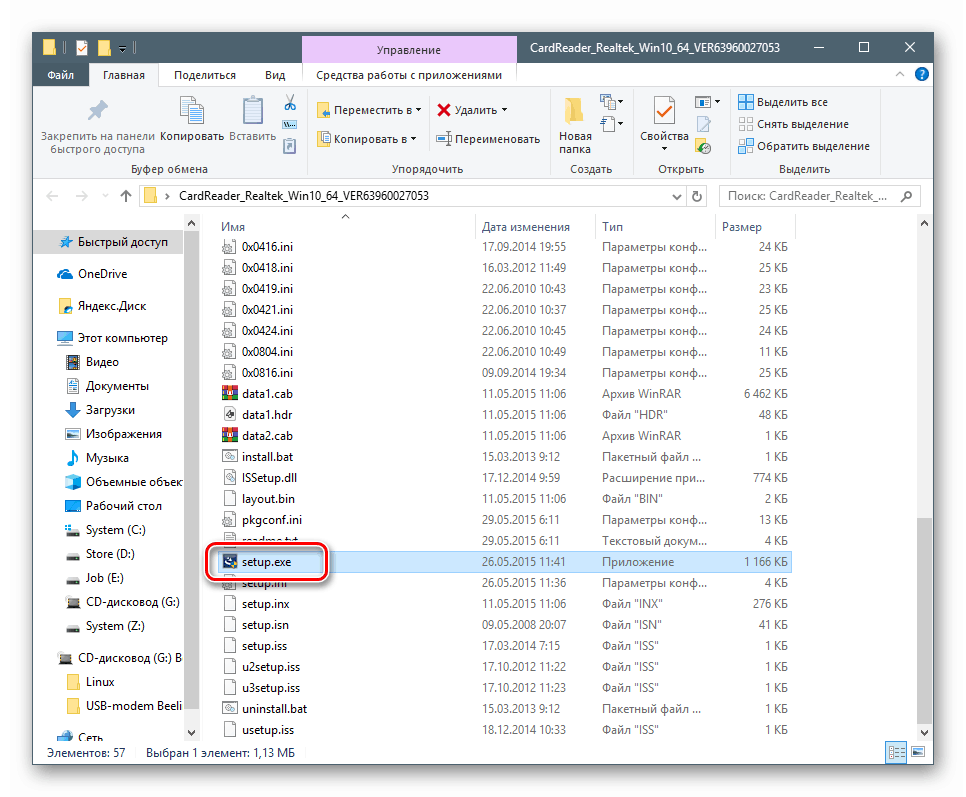
Task: Click the Управление contextual tab
Action: tap(408, 50)
